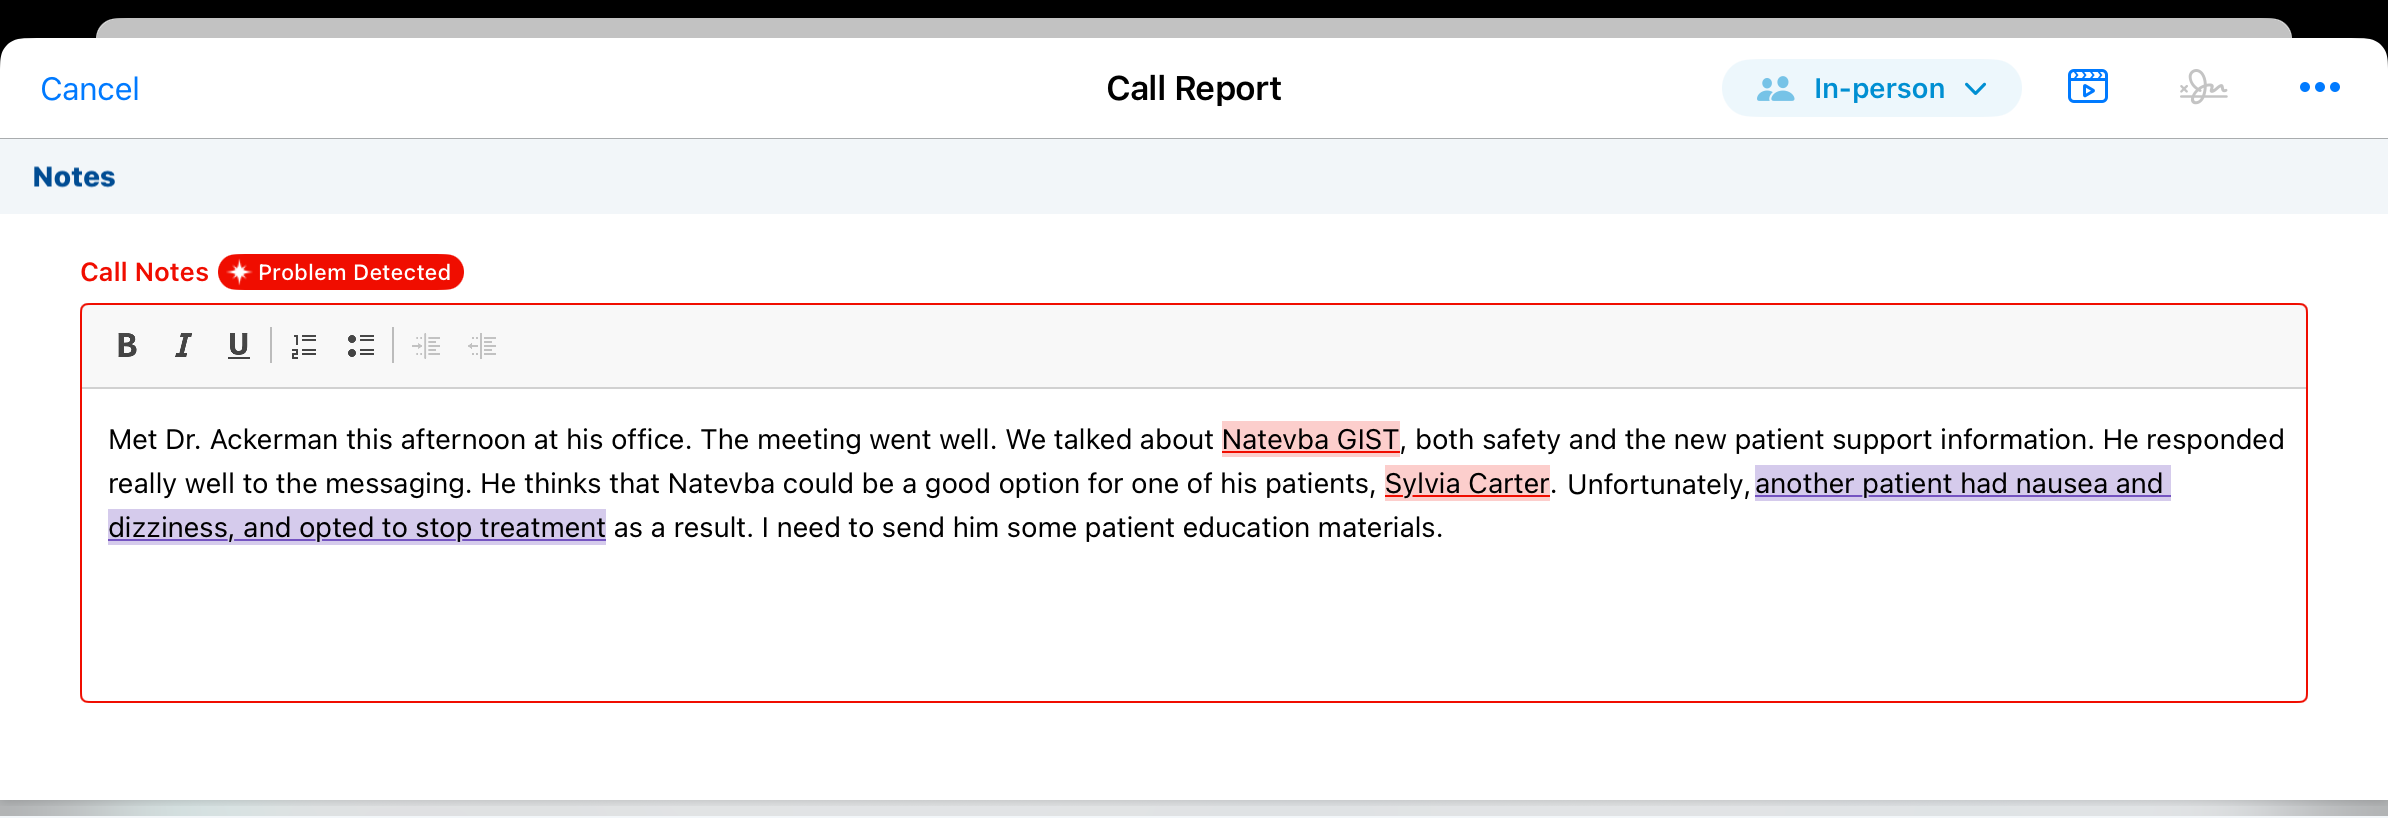Insert a numbered list
Image resolution: width=2388 pixels, height=818 pixels.
click(304, 346)
